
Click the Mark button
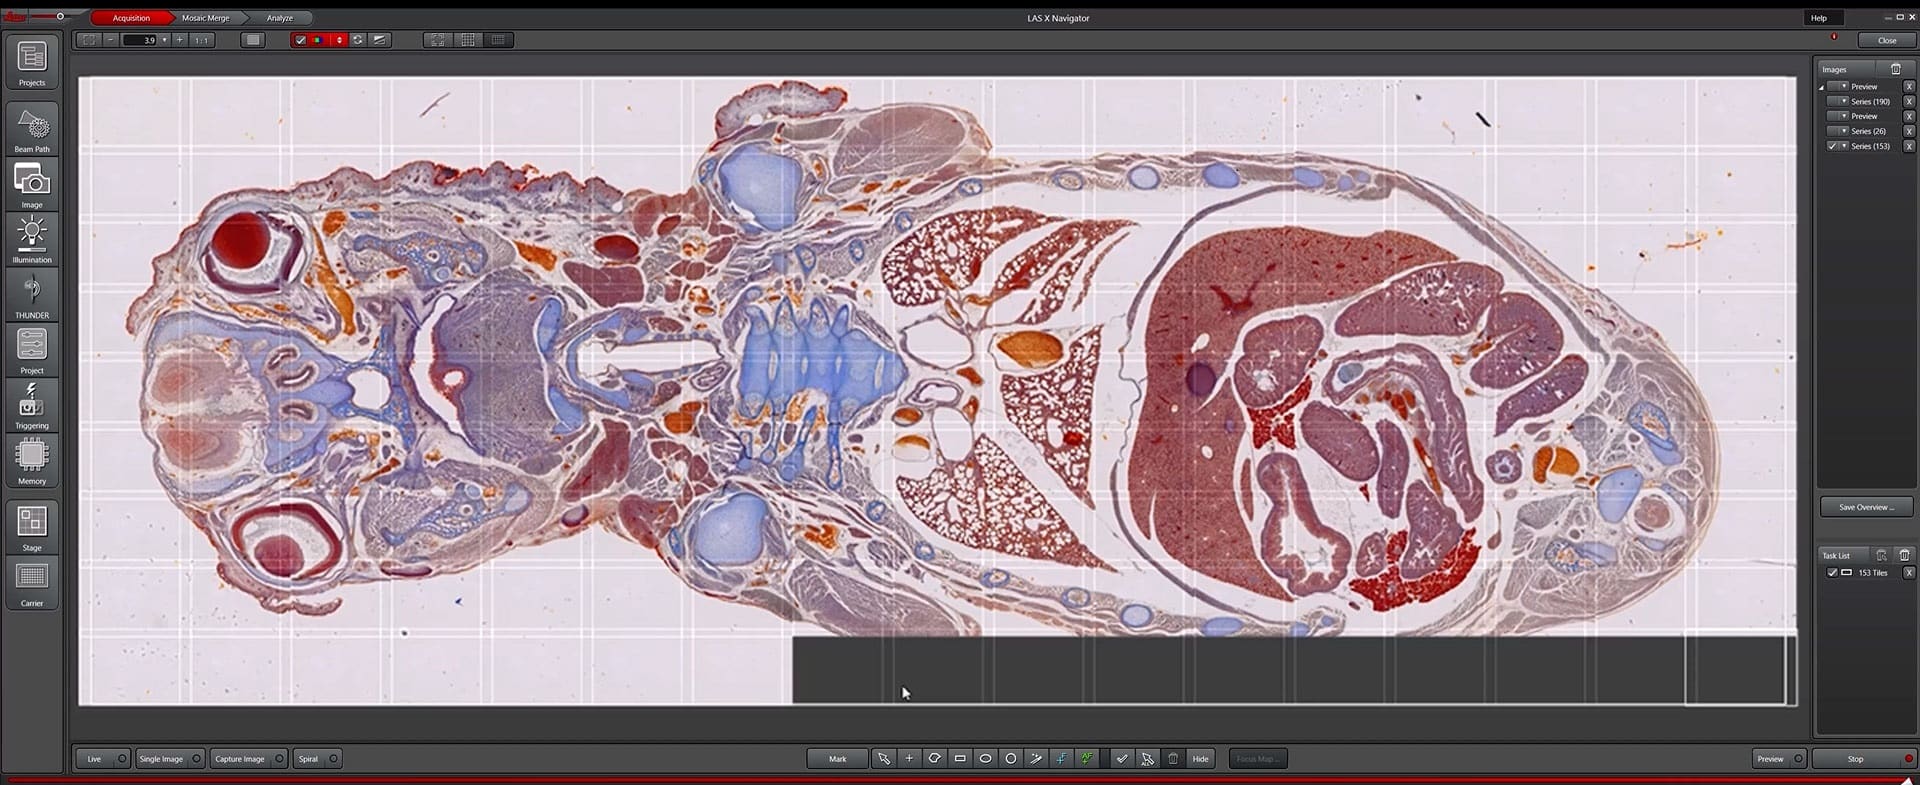pos(838,759)
